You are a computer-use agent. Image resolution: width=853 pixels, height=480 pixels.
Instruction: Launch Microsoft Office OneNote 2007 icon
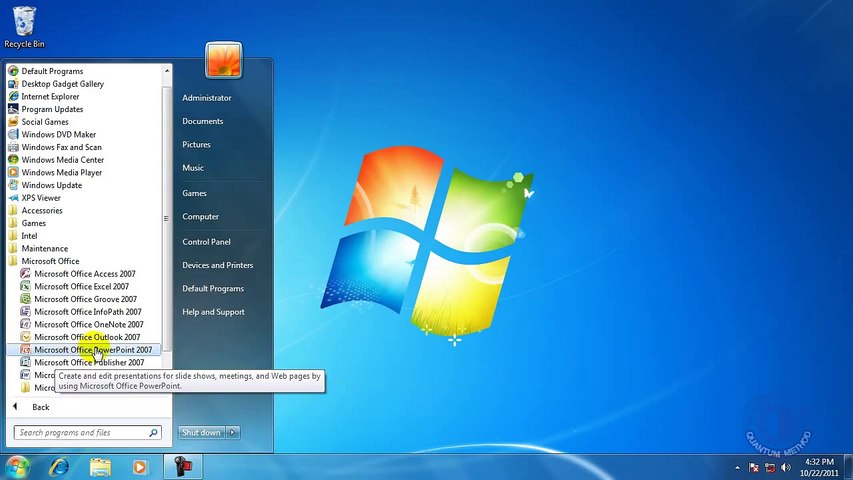[25, 324]
